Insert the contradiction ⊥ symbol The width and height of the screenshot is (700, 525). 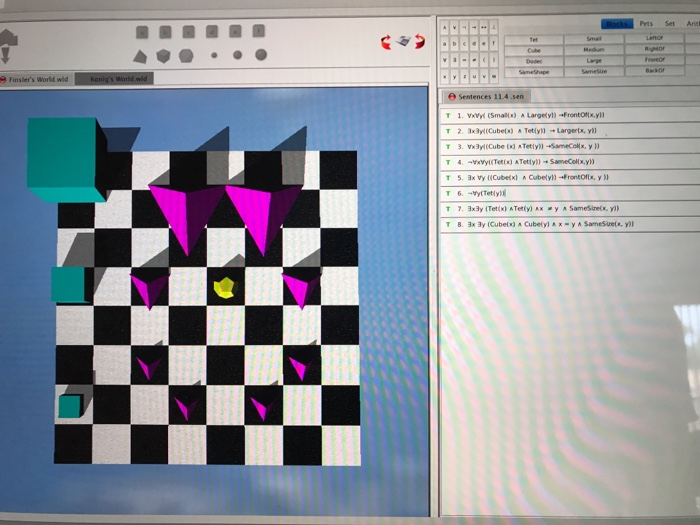[x=494, y=28]
